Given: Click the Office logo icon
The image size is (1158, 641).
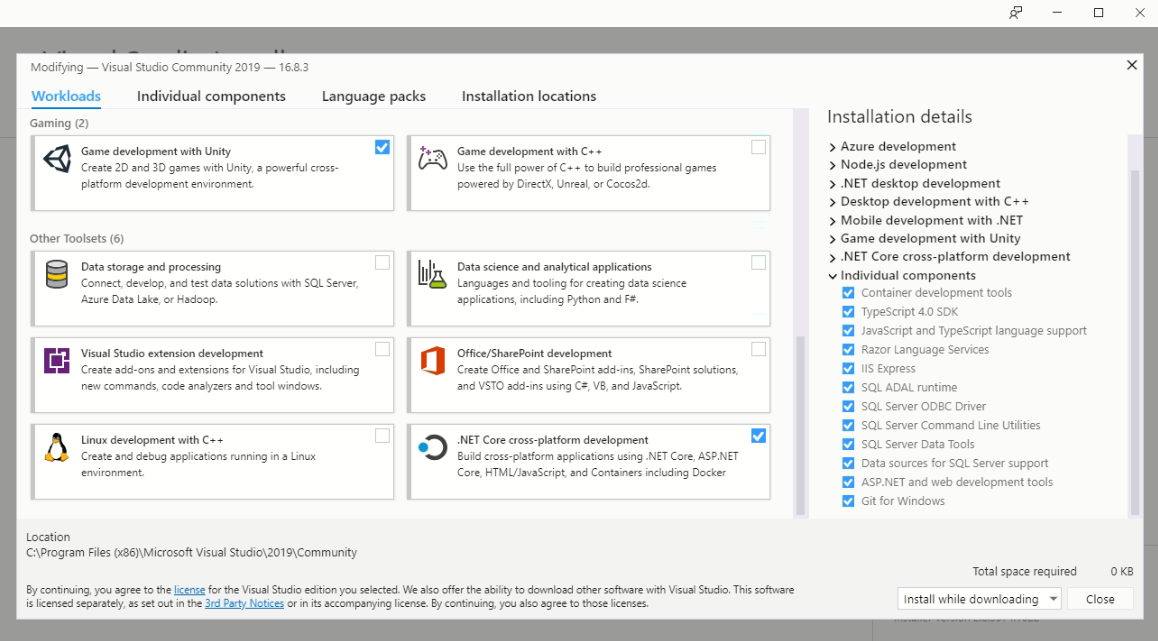Looking at the screenshot, I should [433, 360].
